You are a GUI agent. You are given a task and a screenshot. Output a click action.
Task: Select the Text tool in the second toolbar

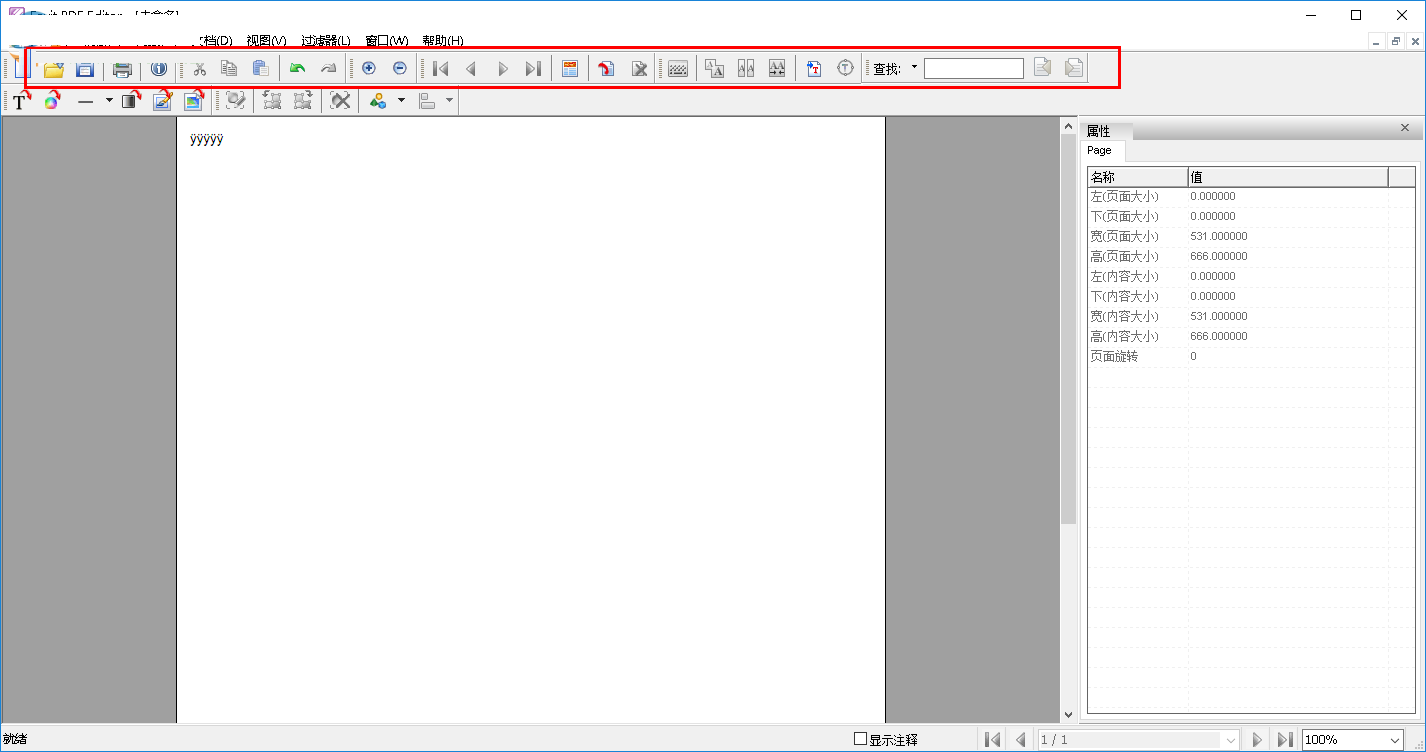(18, 101)
